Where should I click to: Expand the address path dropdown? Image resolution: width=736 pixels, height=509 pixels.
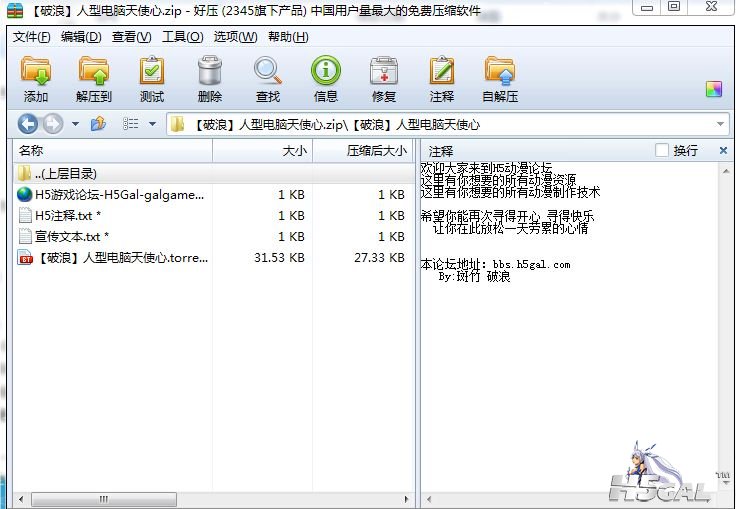point(720,124)
